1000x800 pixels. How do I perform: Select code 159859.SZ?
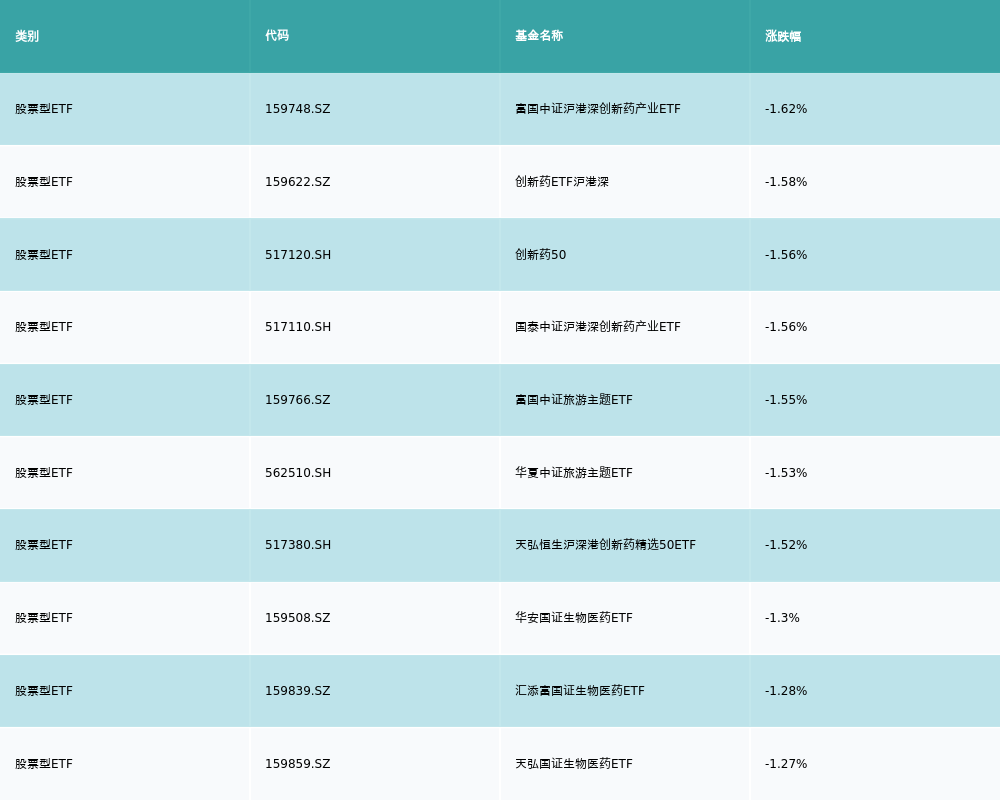(297, 764)
